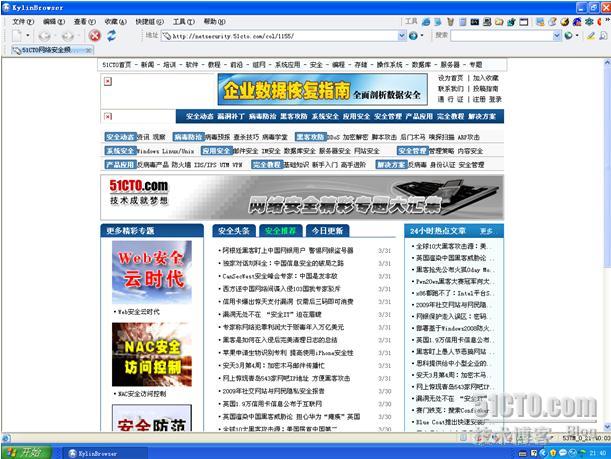611x459 pixels.
Task: Open the 工具 menu in menu bar
Action: tap(184, 21)
